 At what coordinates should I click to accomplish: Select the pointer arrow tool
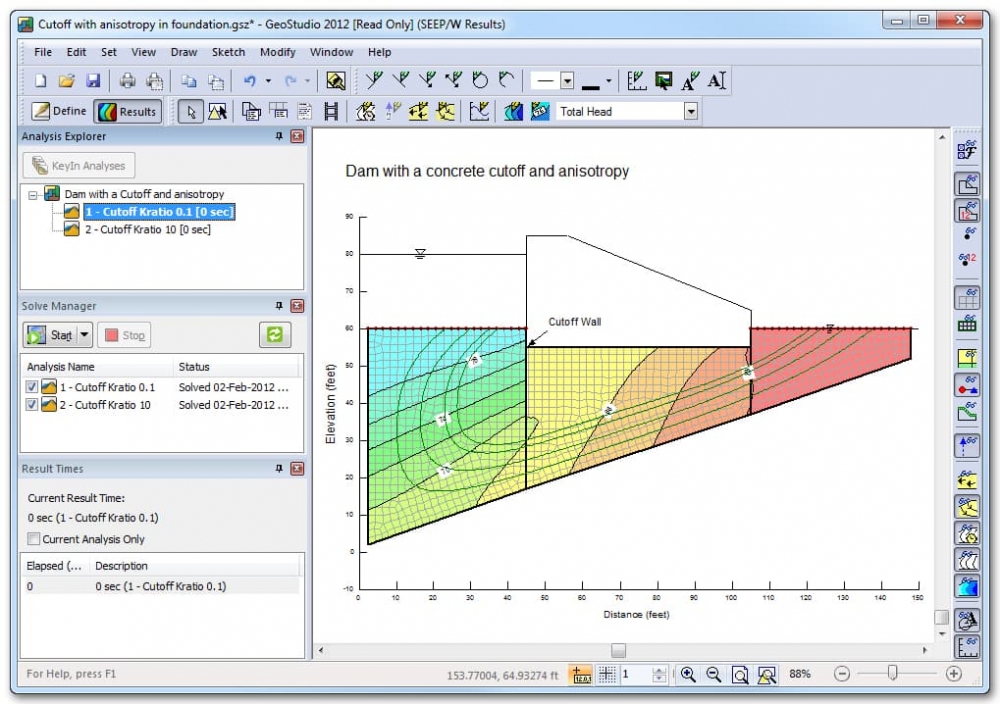pos(191,112)
